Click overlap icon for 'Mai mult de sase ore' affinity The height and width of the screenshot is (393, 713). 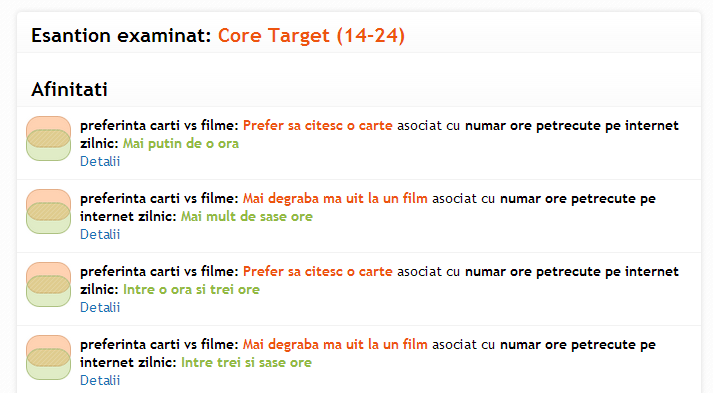48,212
